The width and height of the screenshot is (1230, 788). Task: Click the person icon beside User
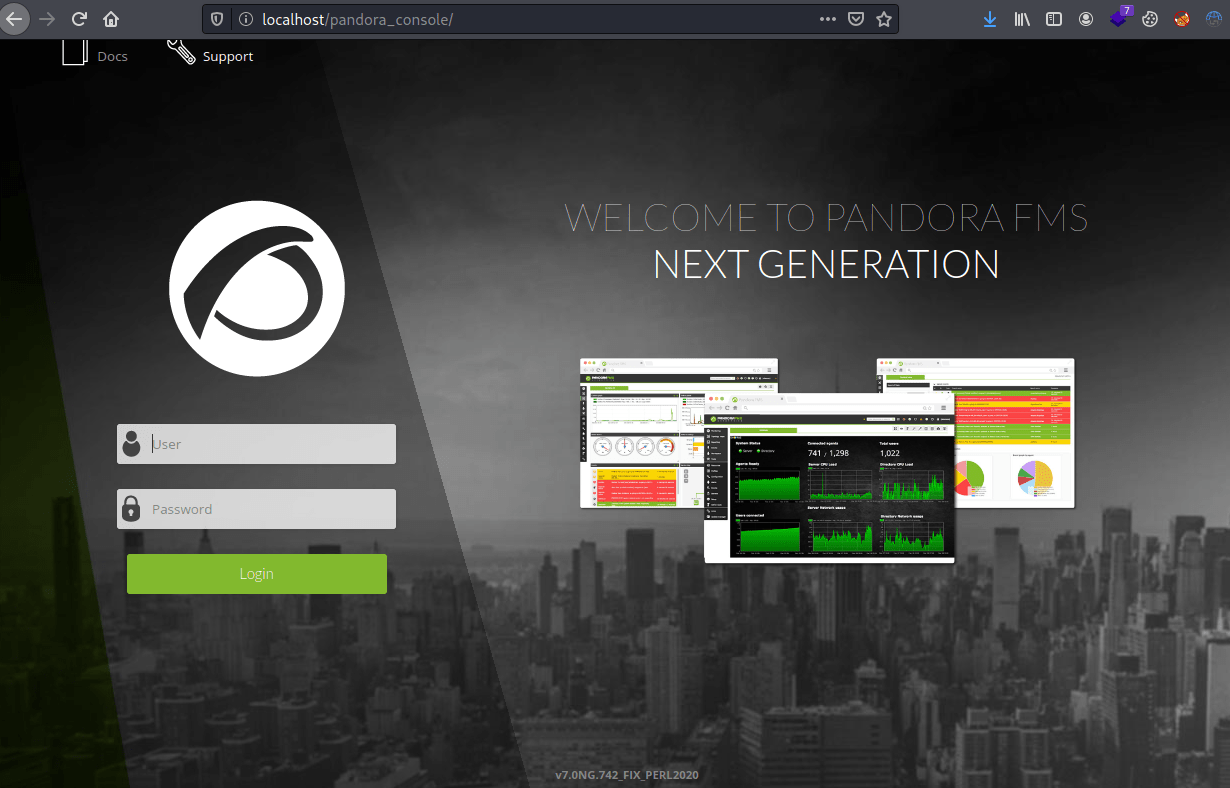tap(131, 444)
